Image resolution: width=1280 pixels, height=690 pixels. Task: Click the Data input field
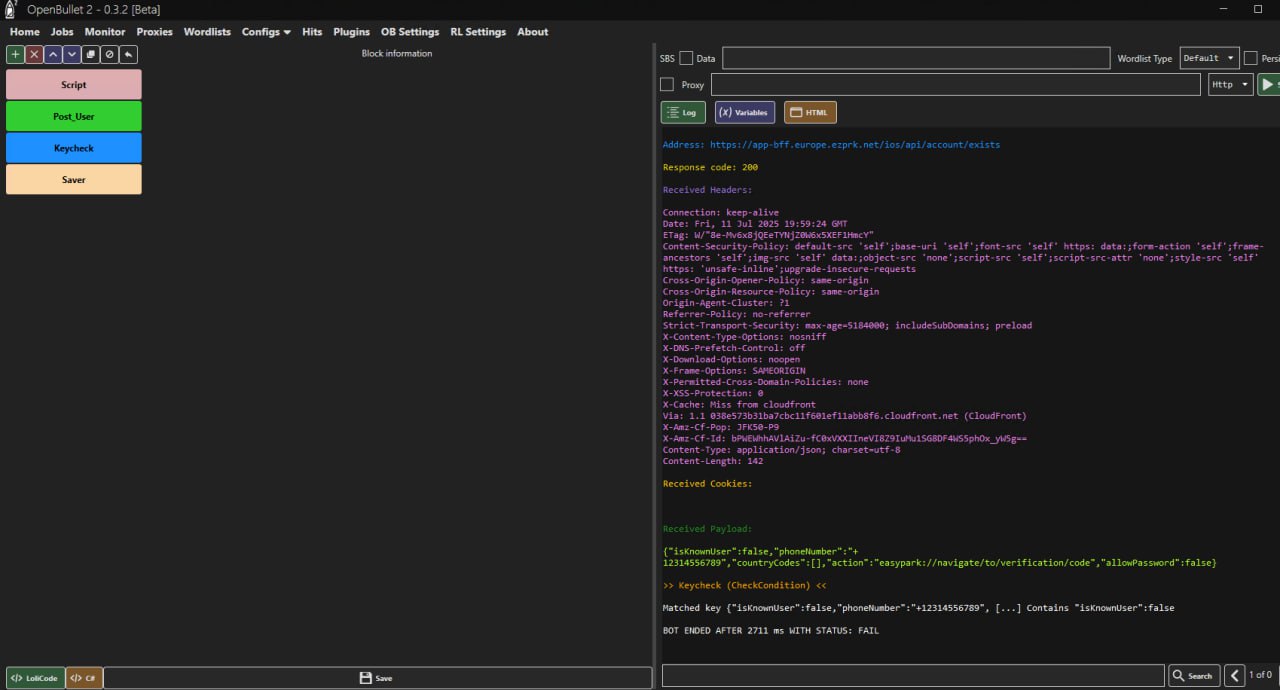pyautogui.click(x=915, y=58)
